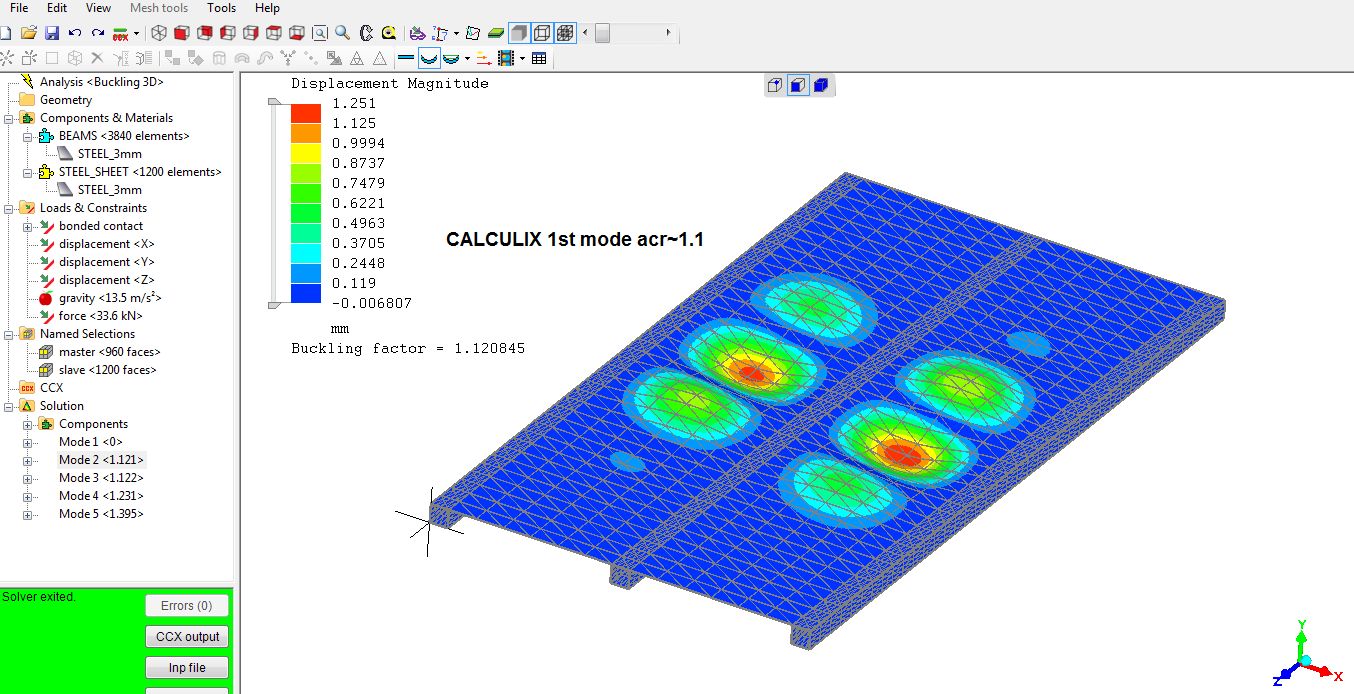Click the legend range slider top handle
This screenshot has width=1354, height=694.
pyautogui.click(x=275, y=102)
